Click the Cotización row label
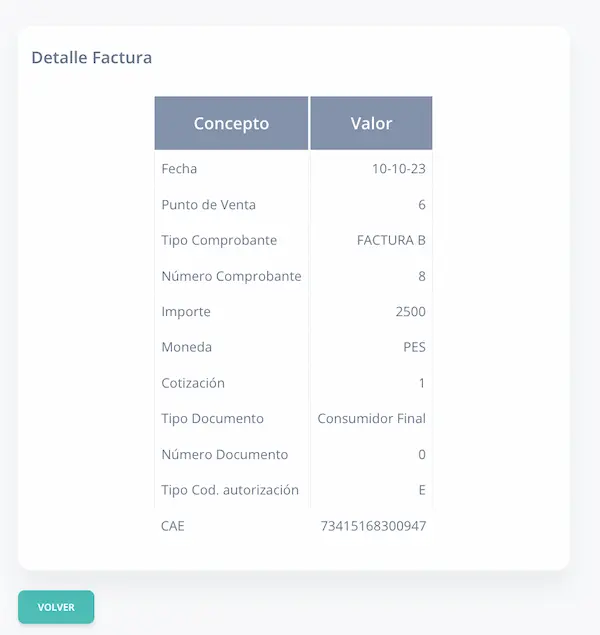 pos(193,383)
